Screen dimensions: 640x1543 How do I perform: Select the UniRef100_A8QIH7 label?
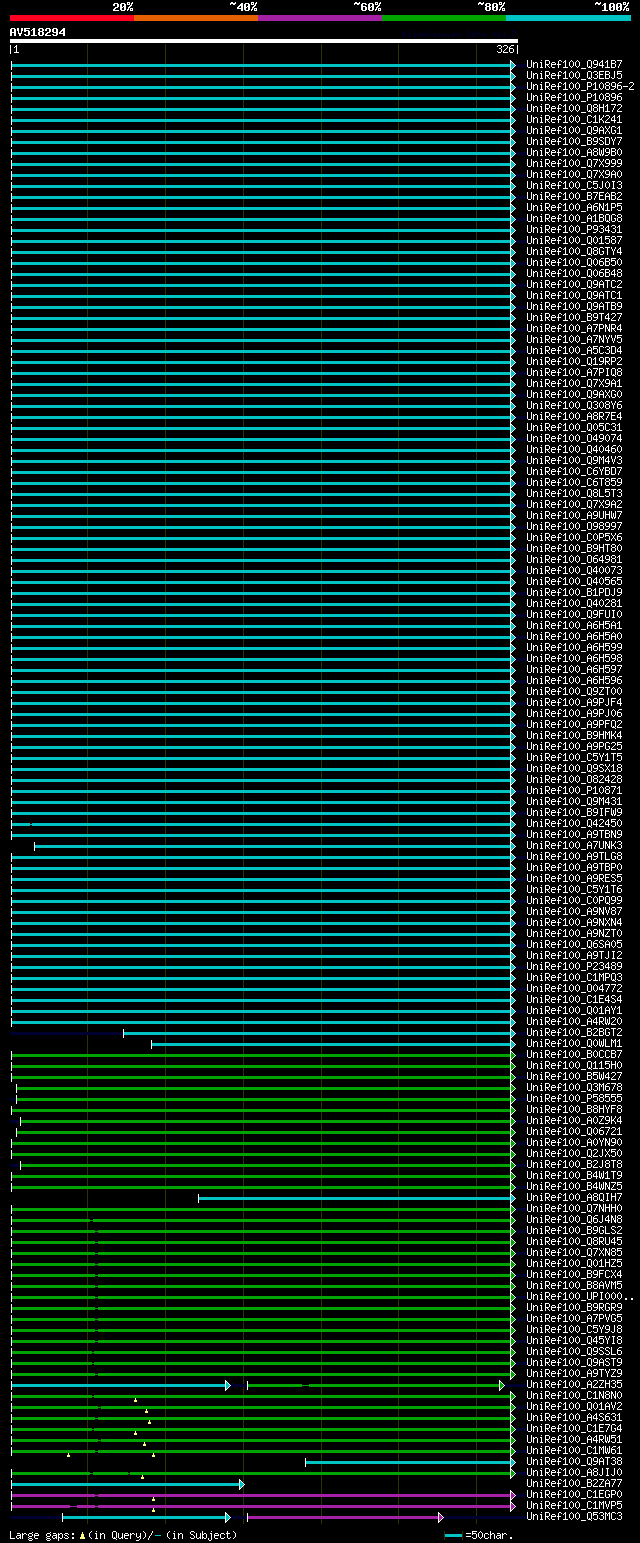click(574, 1197)
